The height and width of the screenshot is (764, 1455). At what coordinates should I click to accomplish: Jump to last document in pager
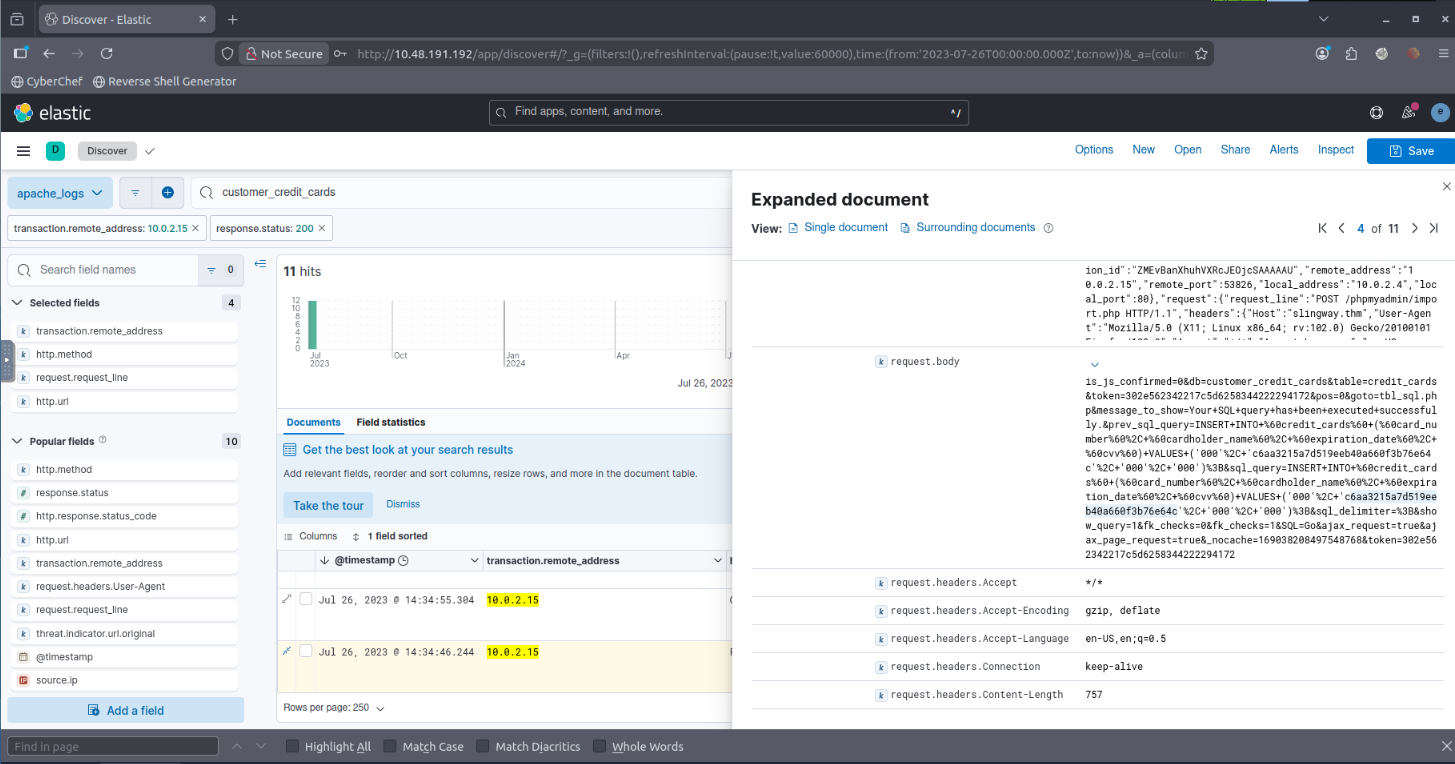1433,229
